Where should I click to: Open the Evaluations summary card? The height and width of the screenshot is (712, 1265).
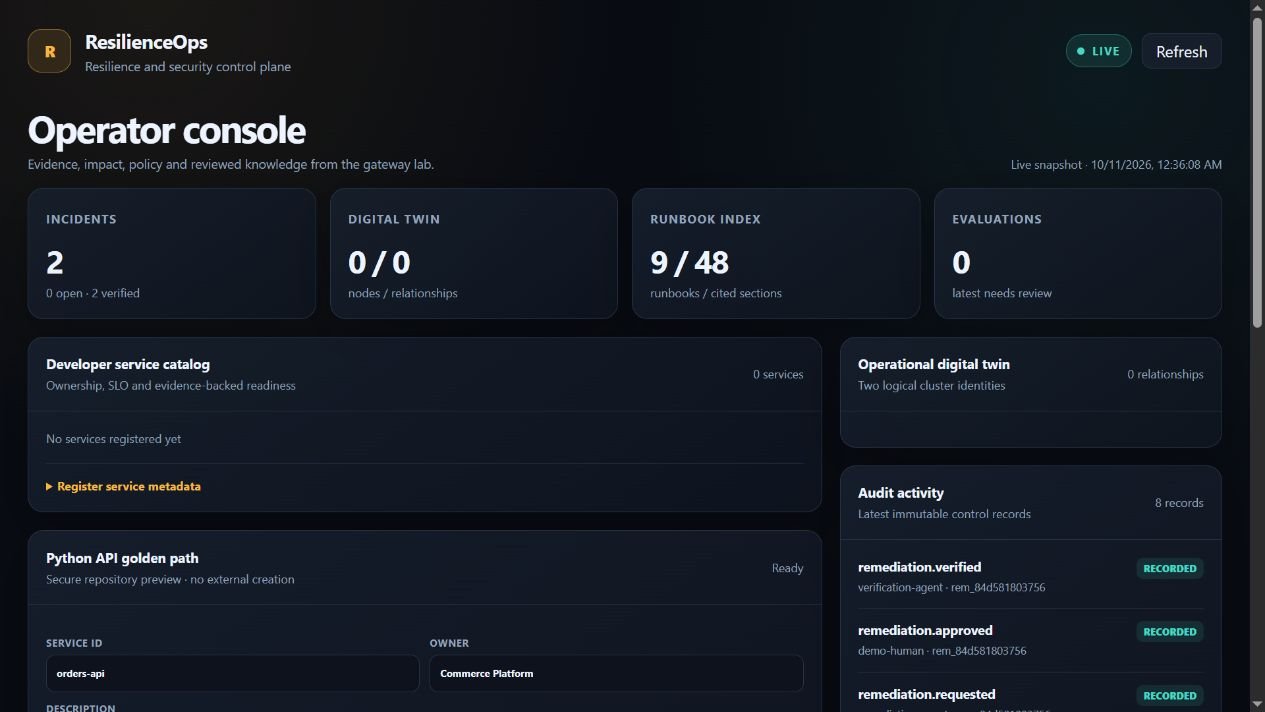coord(1078,253)
